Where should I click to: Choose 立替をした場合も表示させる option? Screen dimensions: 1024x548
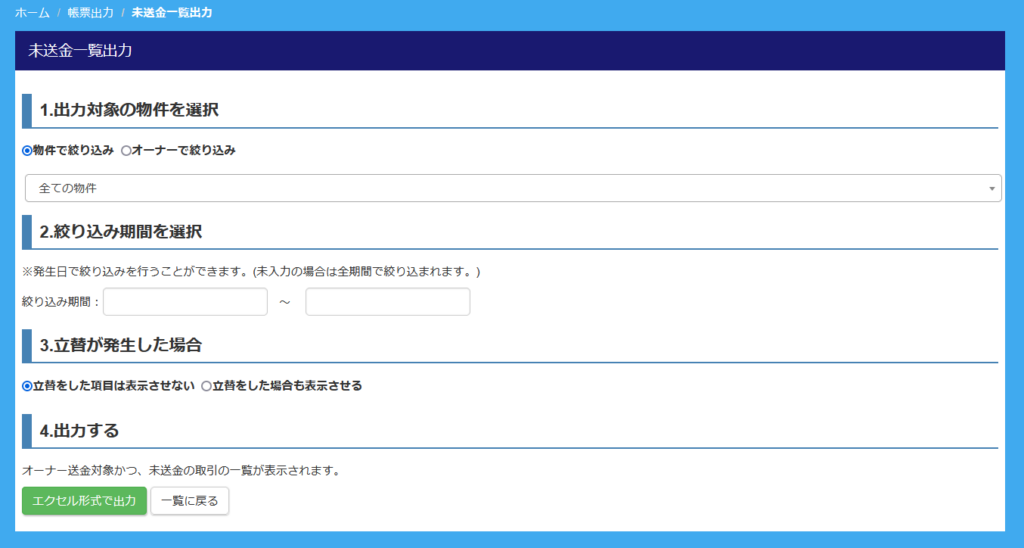pos(206,386)
